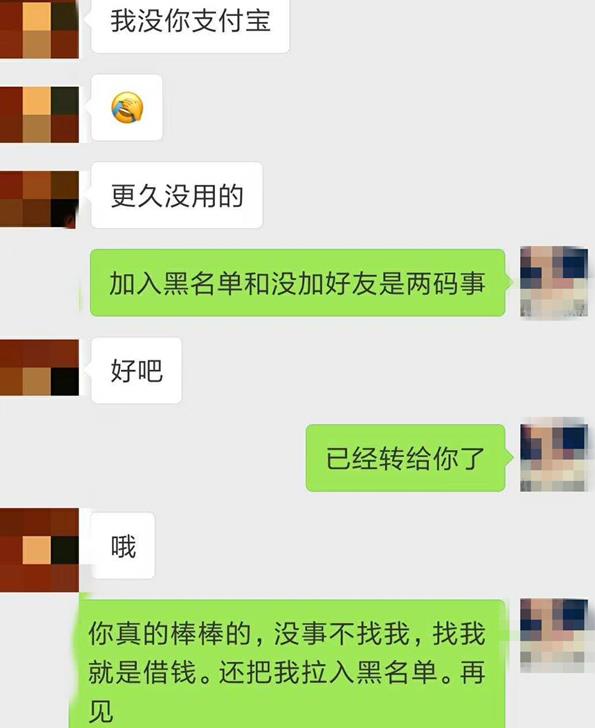Tap the contact avatar beside 我没你支付宝

pyautogui.click(x=39, y=29)
